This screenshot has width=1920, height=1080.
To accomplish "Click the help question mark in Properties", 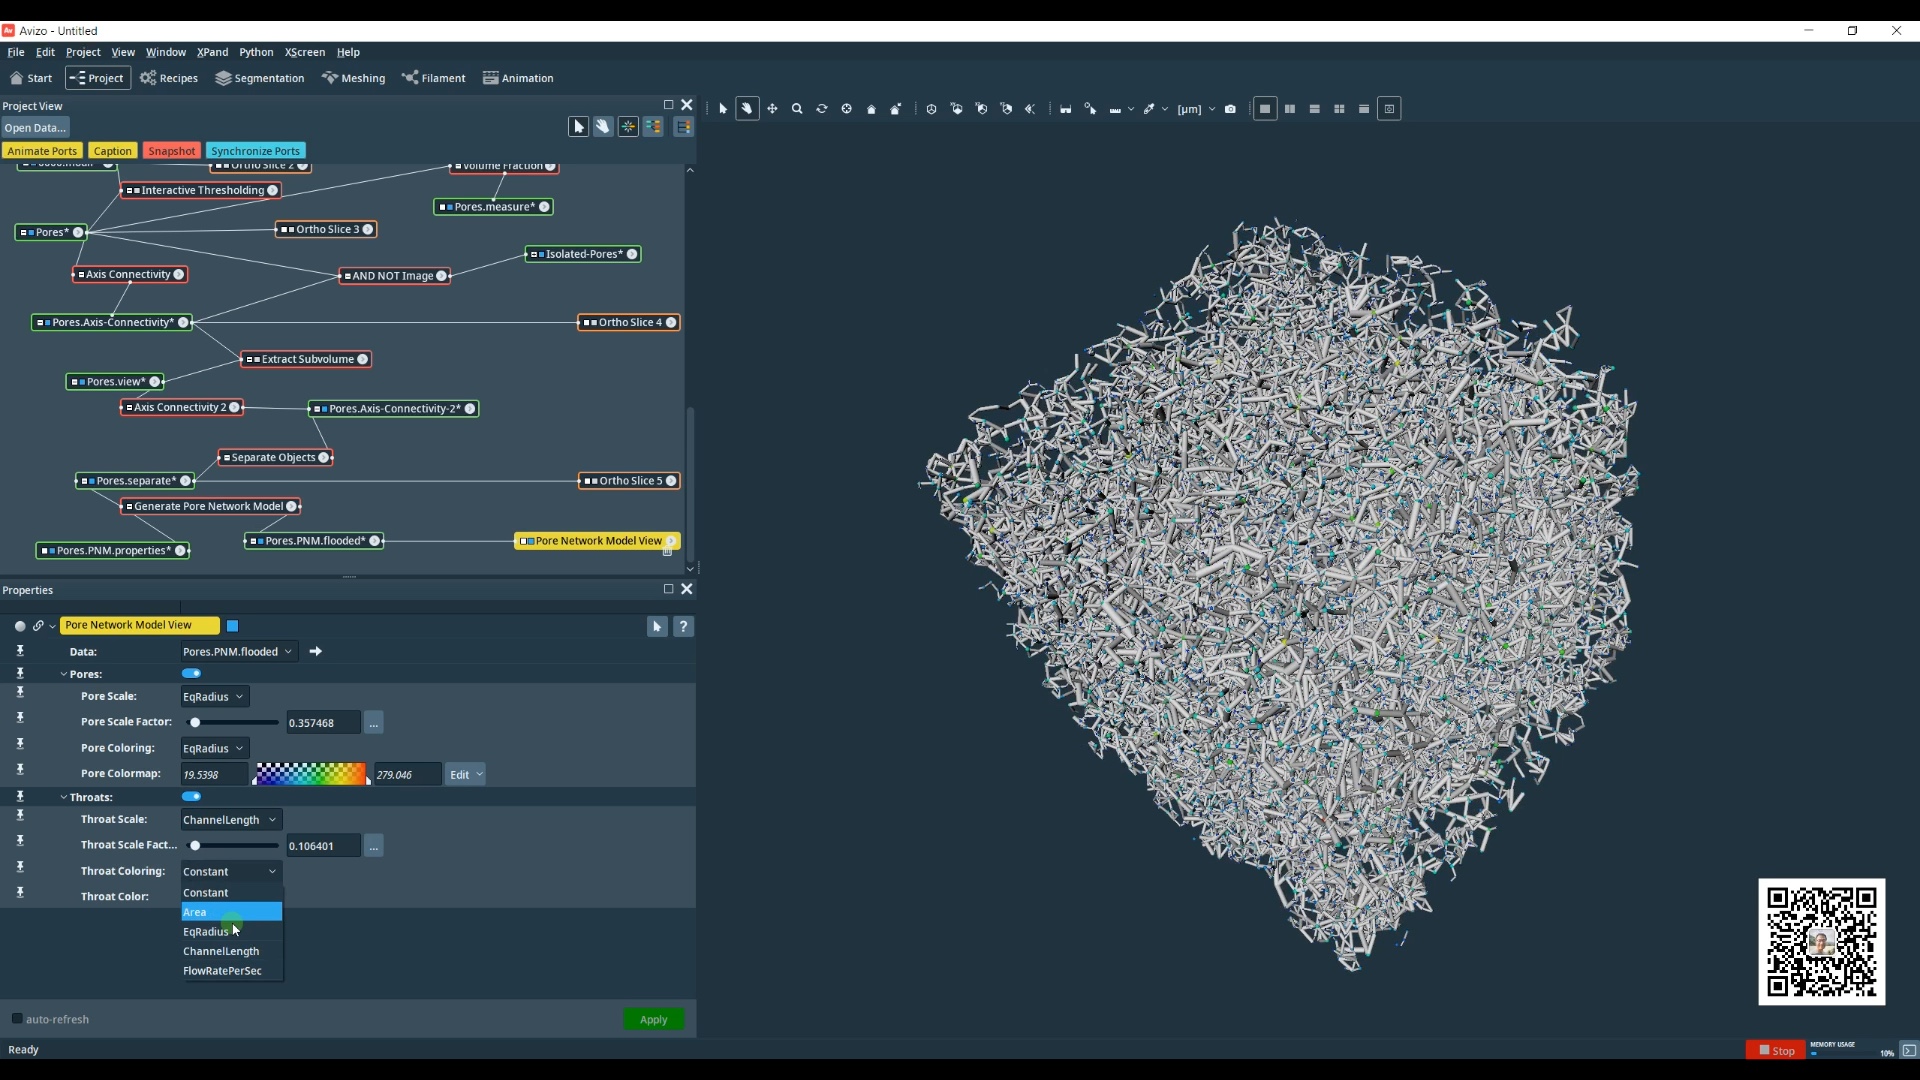I will click(683, 627).
